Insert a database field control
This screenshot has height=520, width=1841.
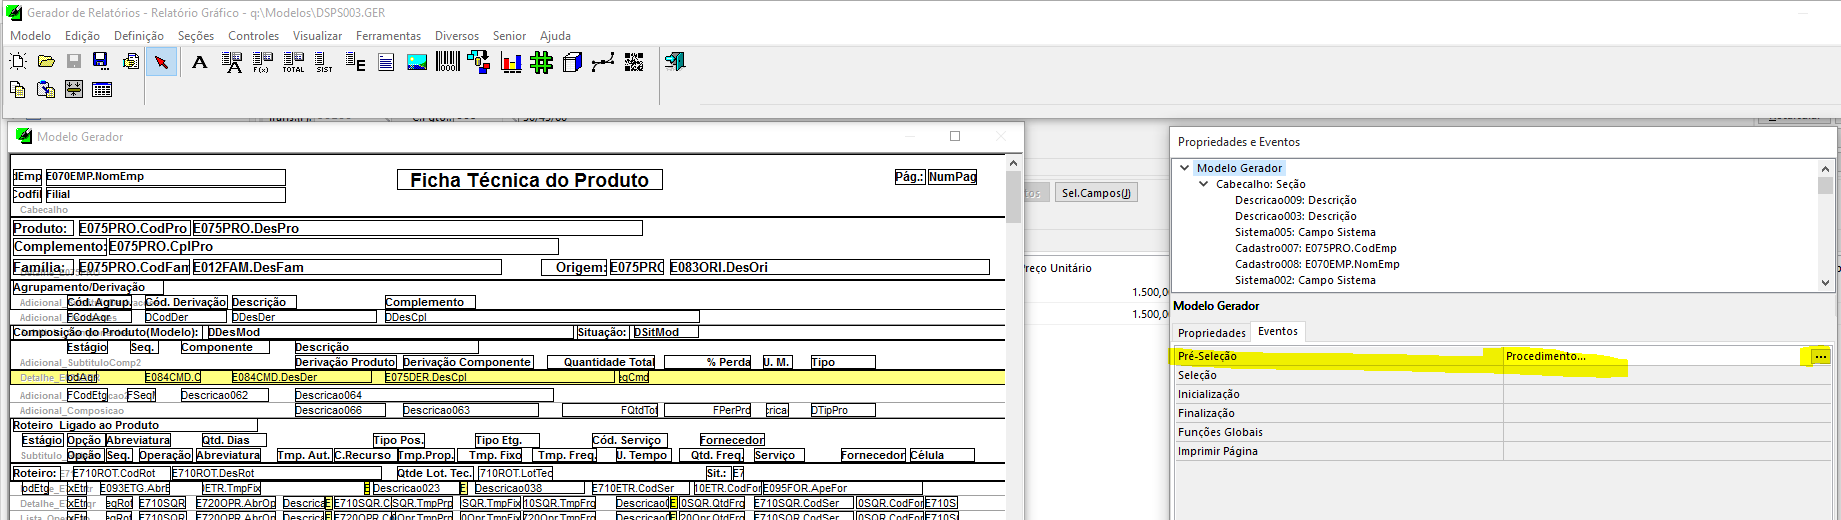[x=232, y=63]
